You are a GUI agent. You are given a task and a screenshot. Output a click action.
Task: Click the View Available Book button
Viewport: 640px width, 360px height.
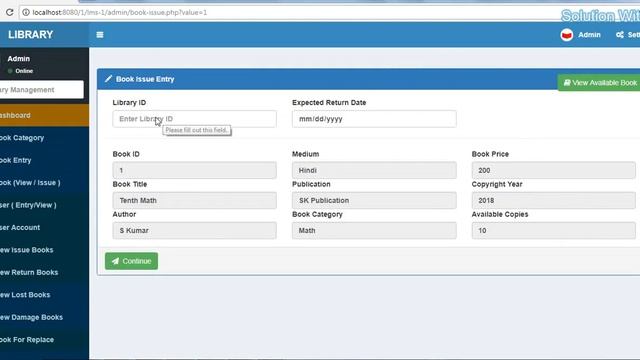pyautogui.click(x=599, y=83)
